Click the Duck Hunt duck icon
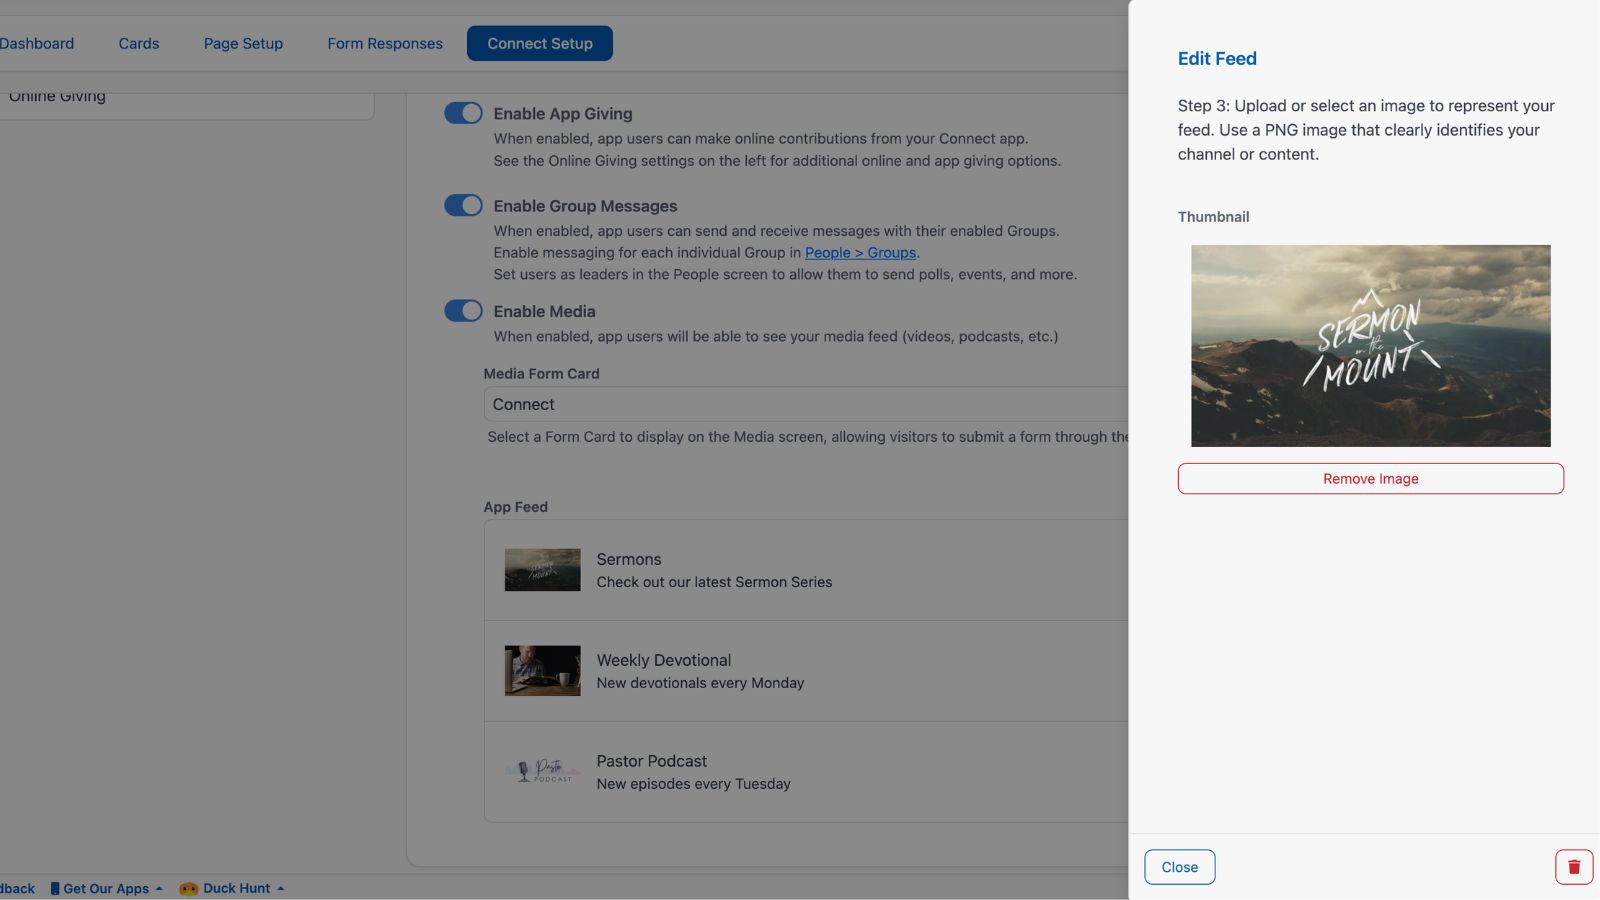This screenshot has width=1600, height=900. 188,888
